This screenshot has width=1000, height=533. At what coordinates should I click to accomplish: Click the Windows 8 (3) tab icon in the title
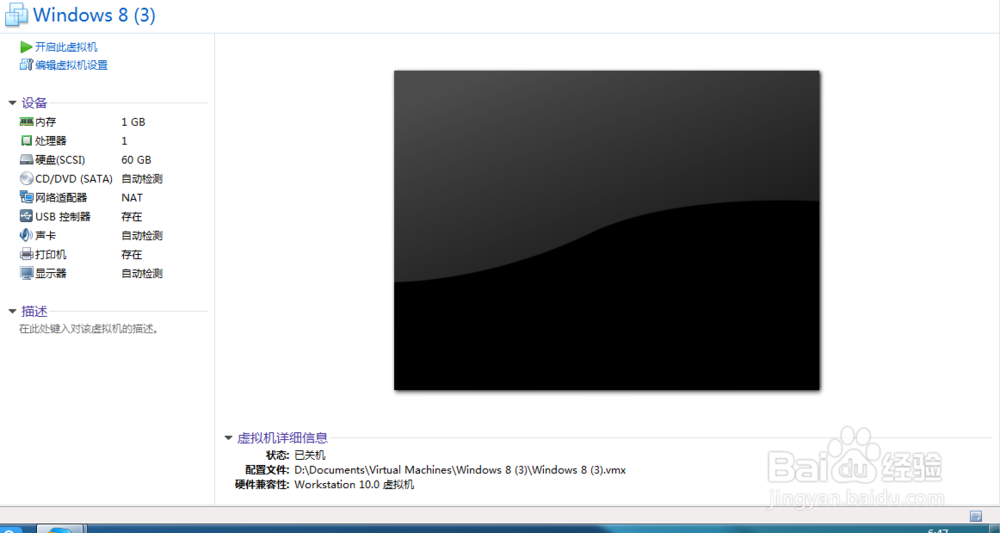tap(15, 15)
